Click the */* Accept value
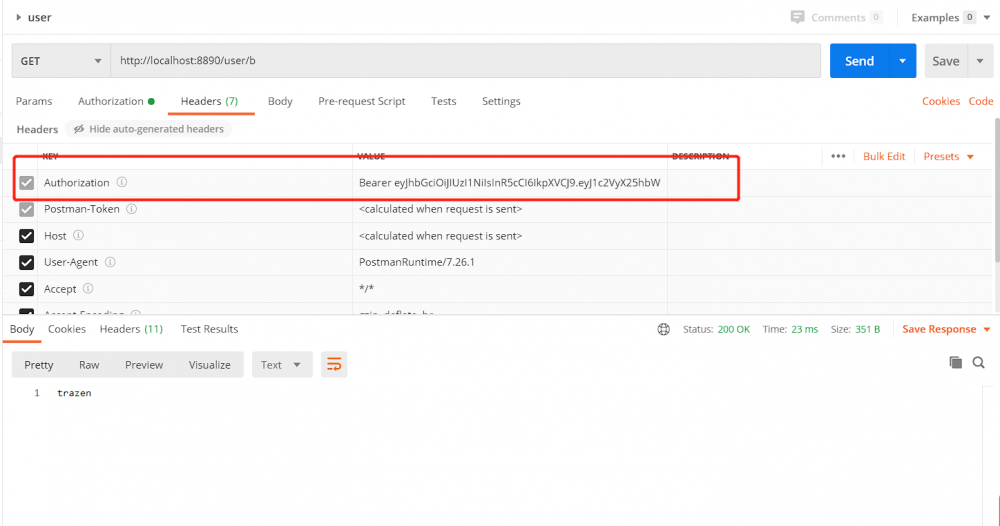This screenshot has width=1000, height=526. 366,289
